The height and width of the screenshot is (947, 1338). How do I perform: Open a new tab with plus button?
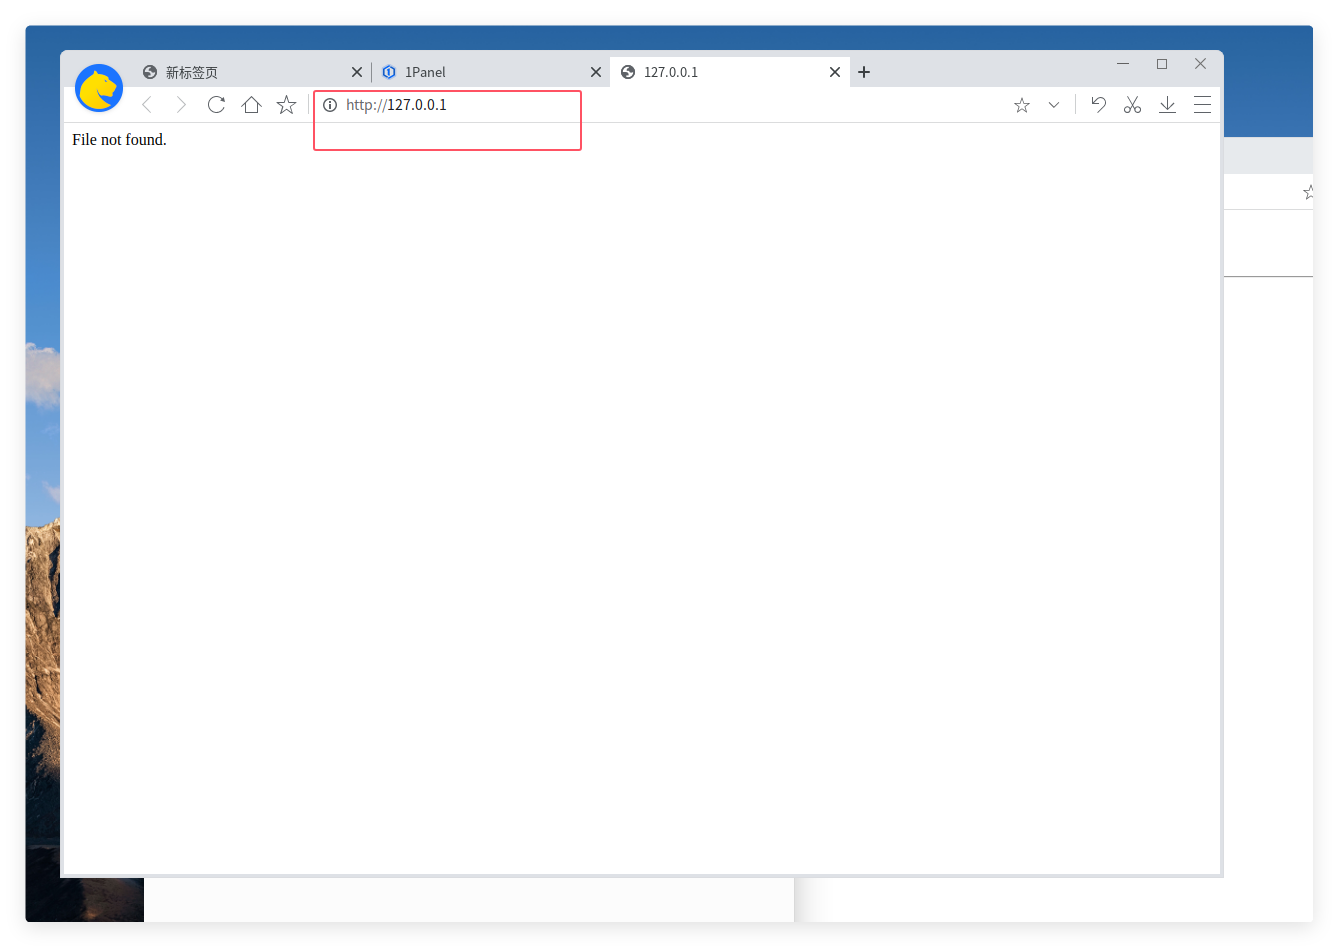(x=864, y=72)
